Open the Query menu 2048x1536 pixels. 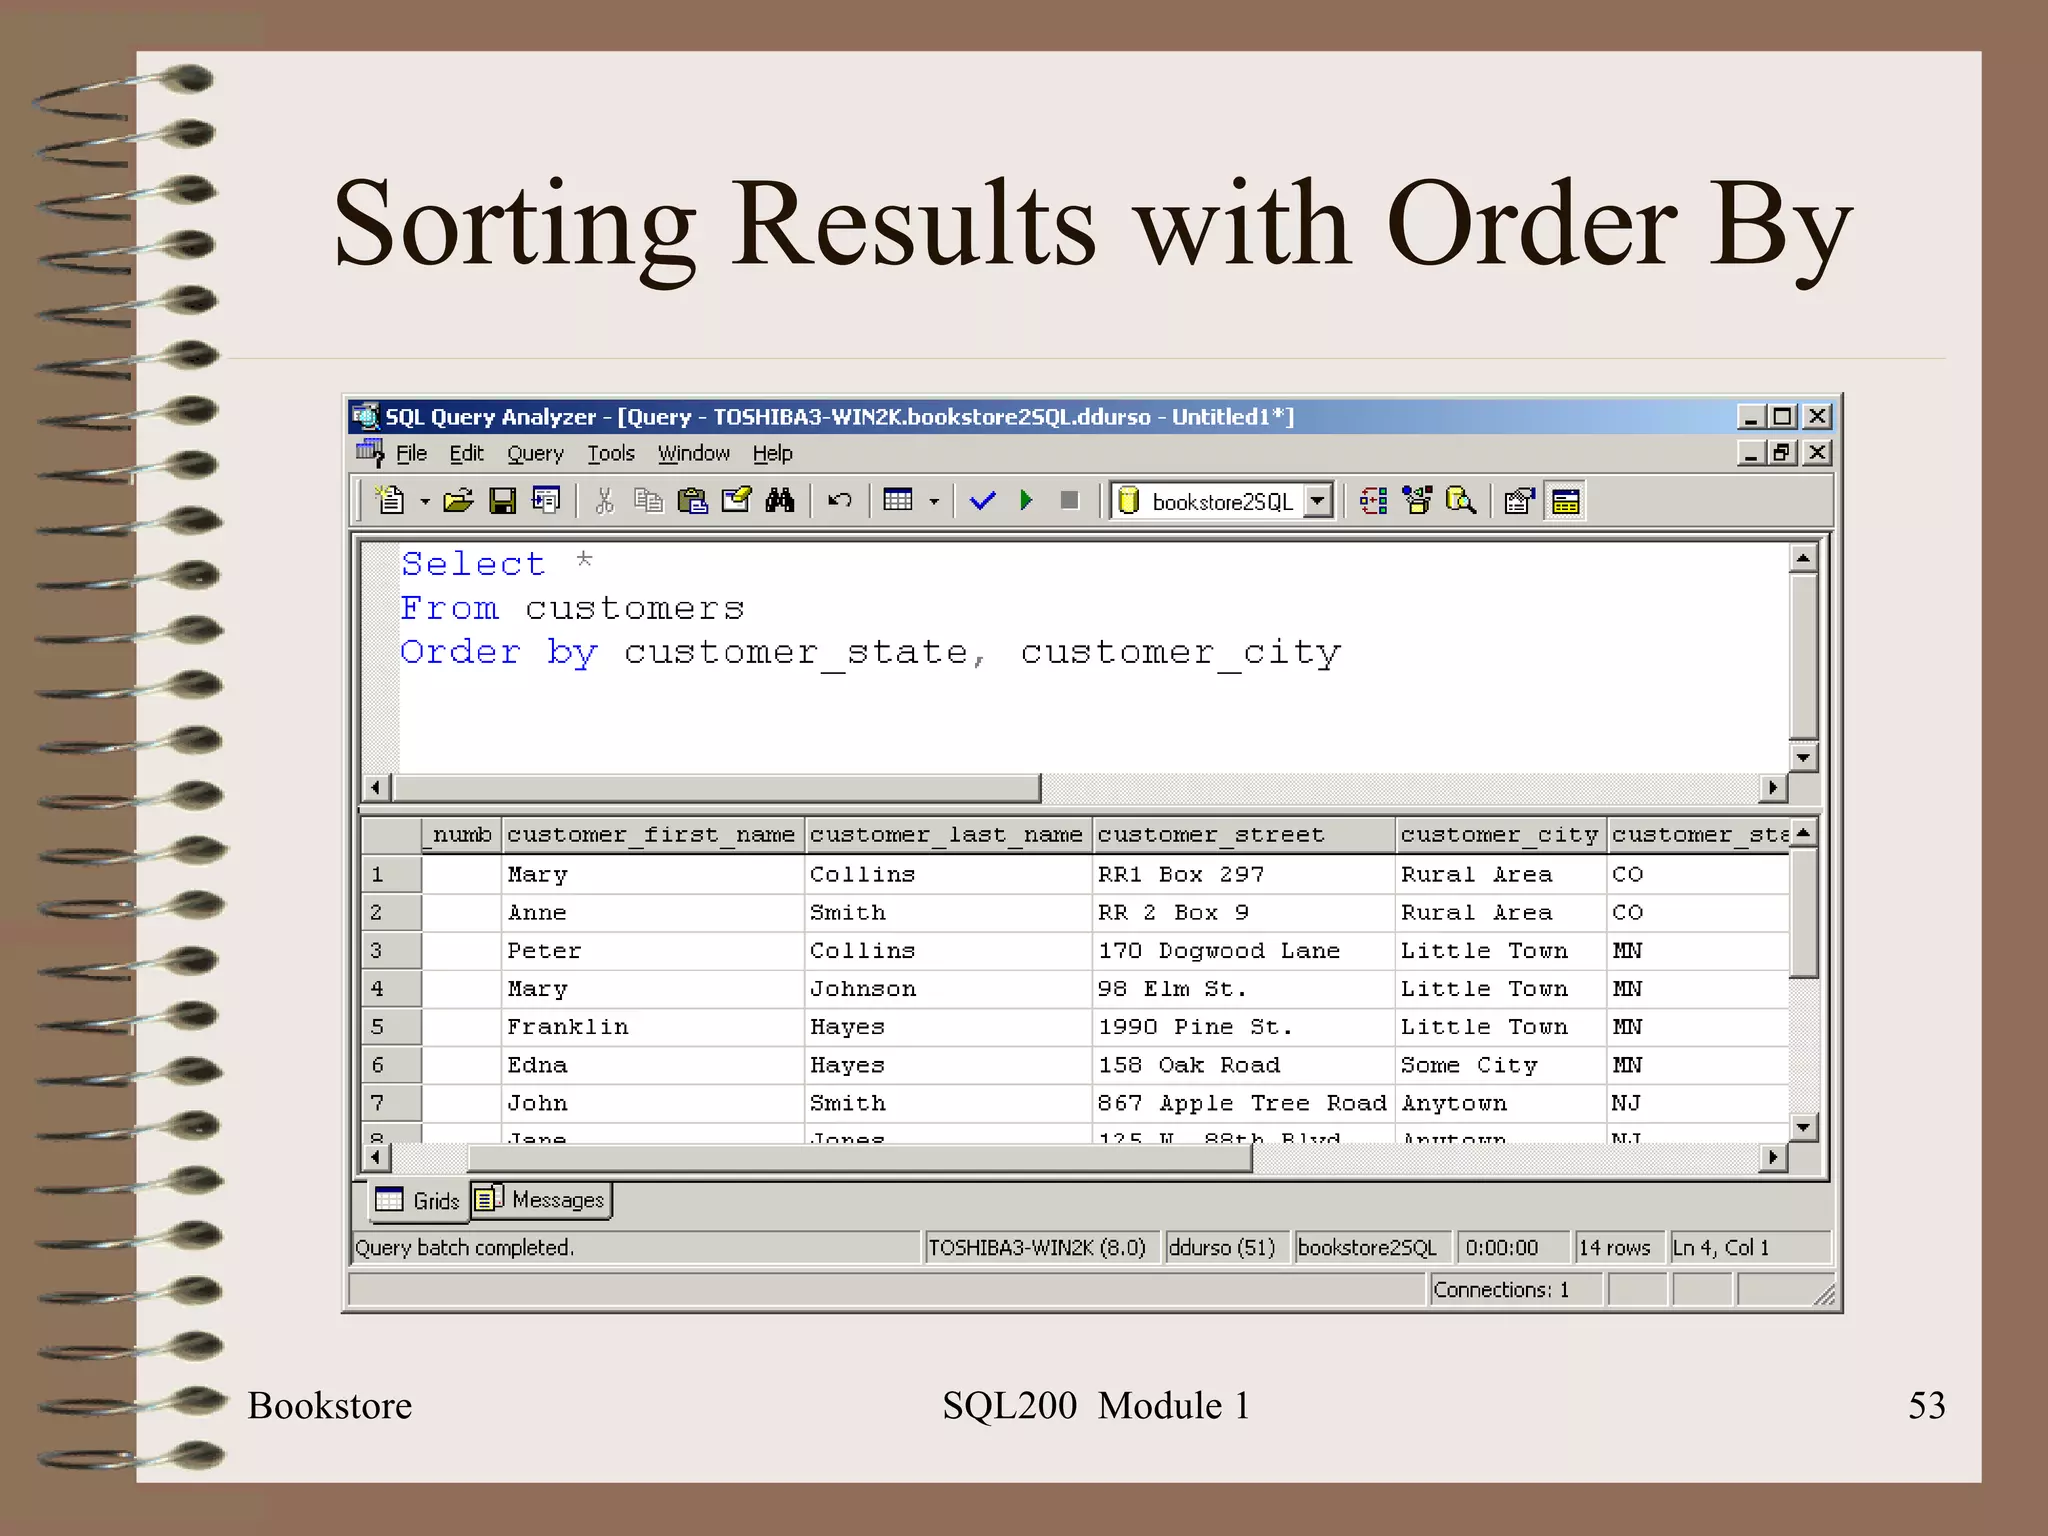(535, 454)
